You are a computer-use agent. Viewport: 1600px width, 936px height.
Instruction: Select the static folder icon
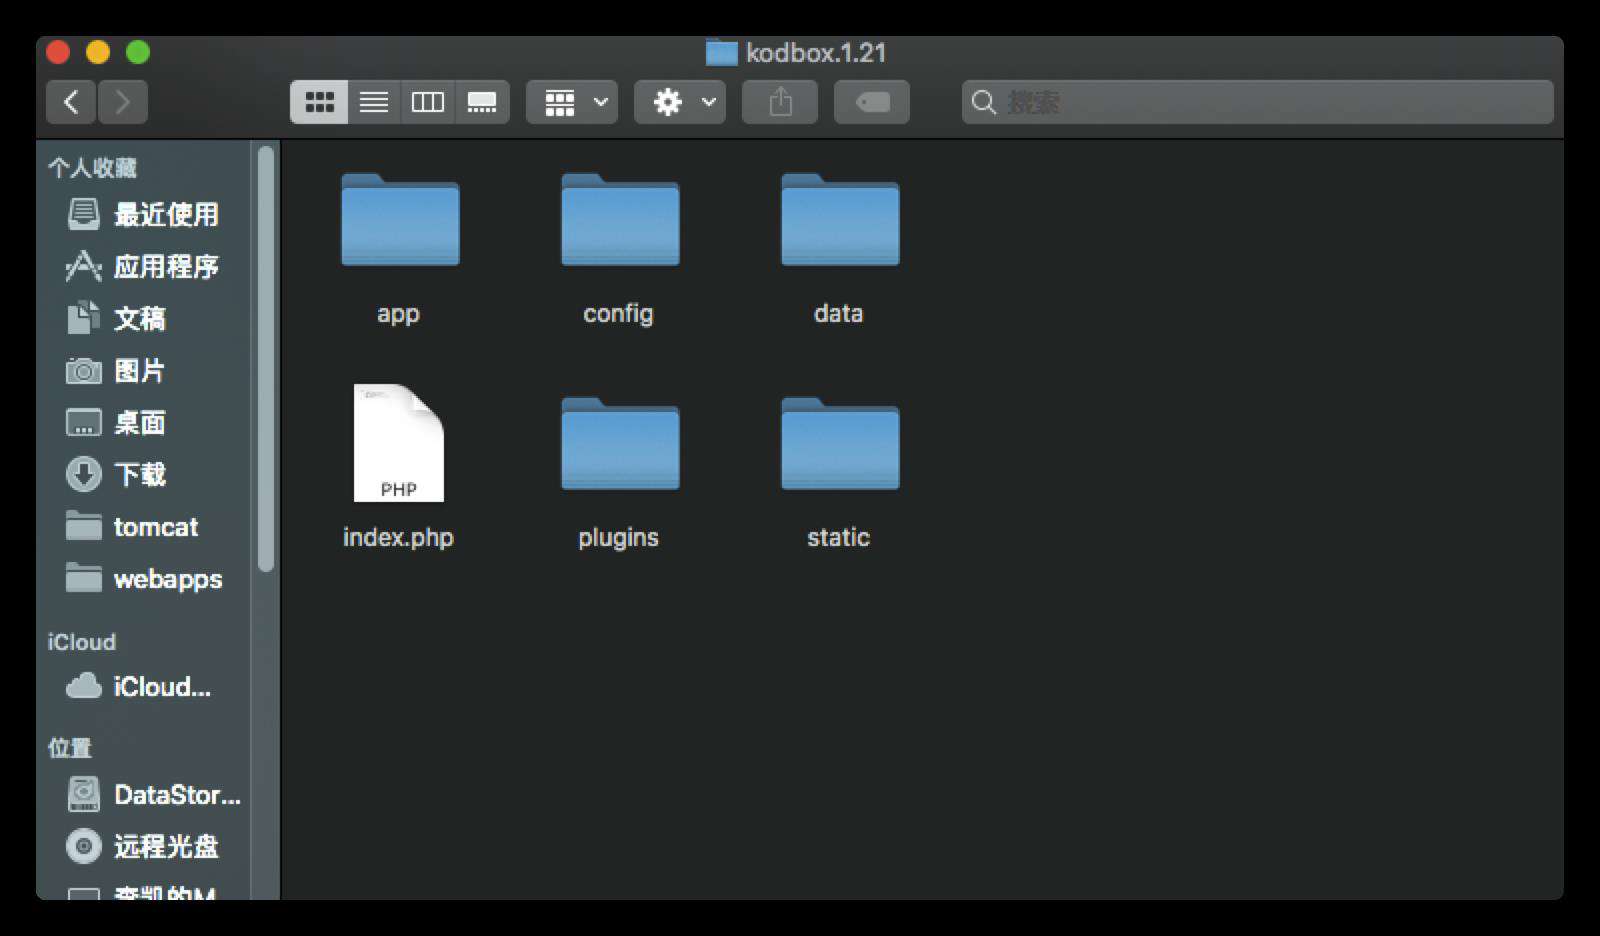click(840, 444)
